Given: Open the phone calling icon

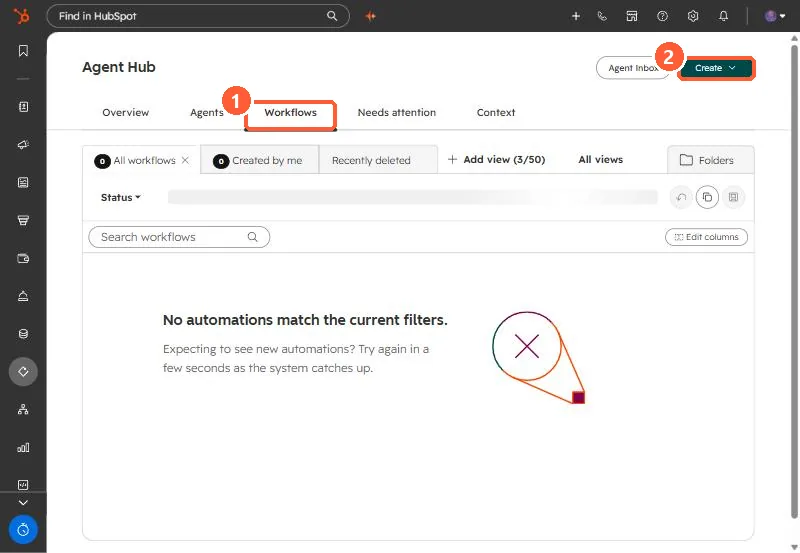Looking at the screenshot, I should 602,16.
